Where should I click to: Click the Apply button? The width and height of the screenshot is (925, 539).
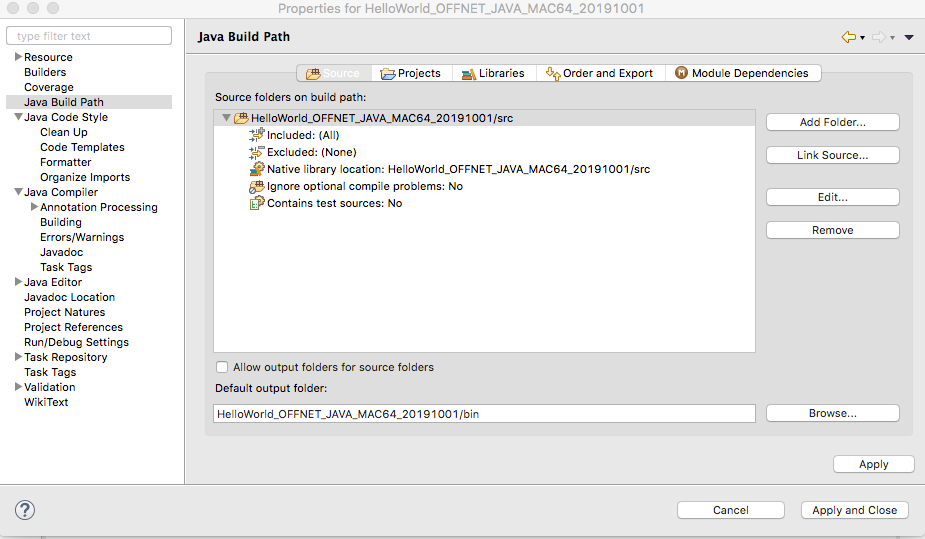pyautogui.click(x=874, y=464)
